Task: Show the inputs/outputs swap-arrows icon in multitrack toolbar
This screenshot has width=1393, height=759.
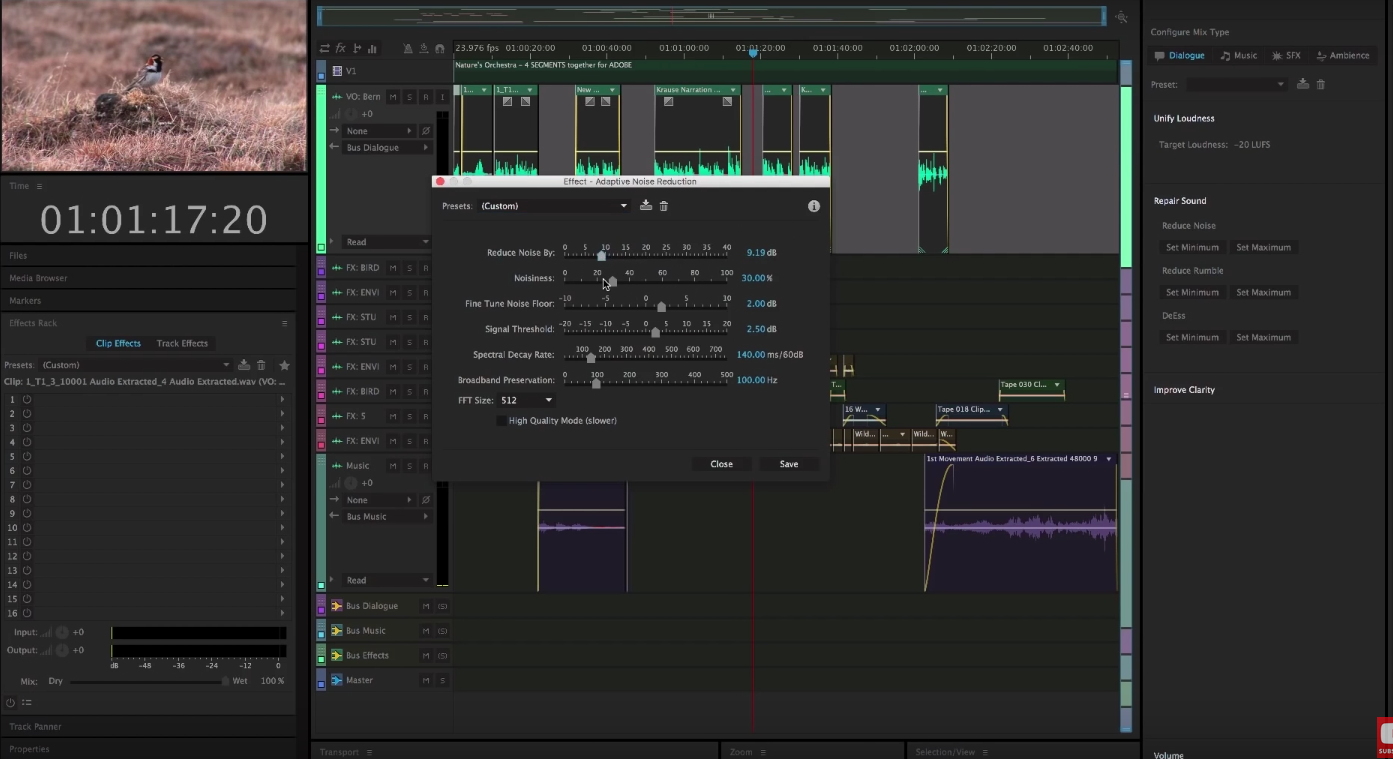Action: (x=325, y=48)
